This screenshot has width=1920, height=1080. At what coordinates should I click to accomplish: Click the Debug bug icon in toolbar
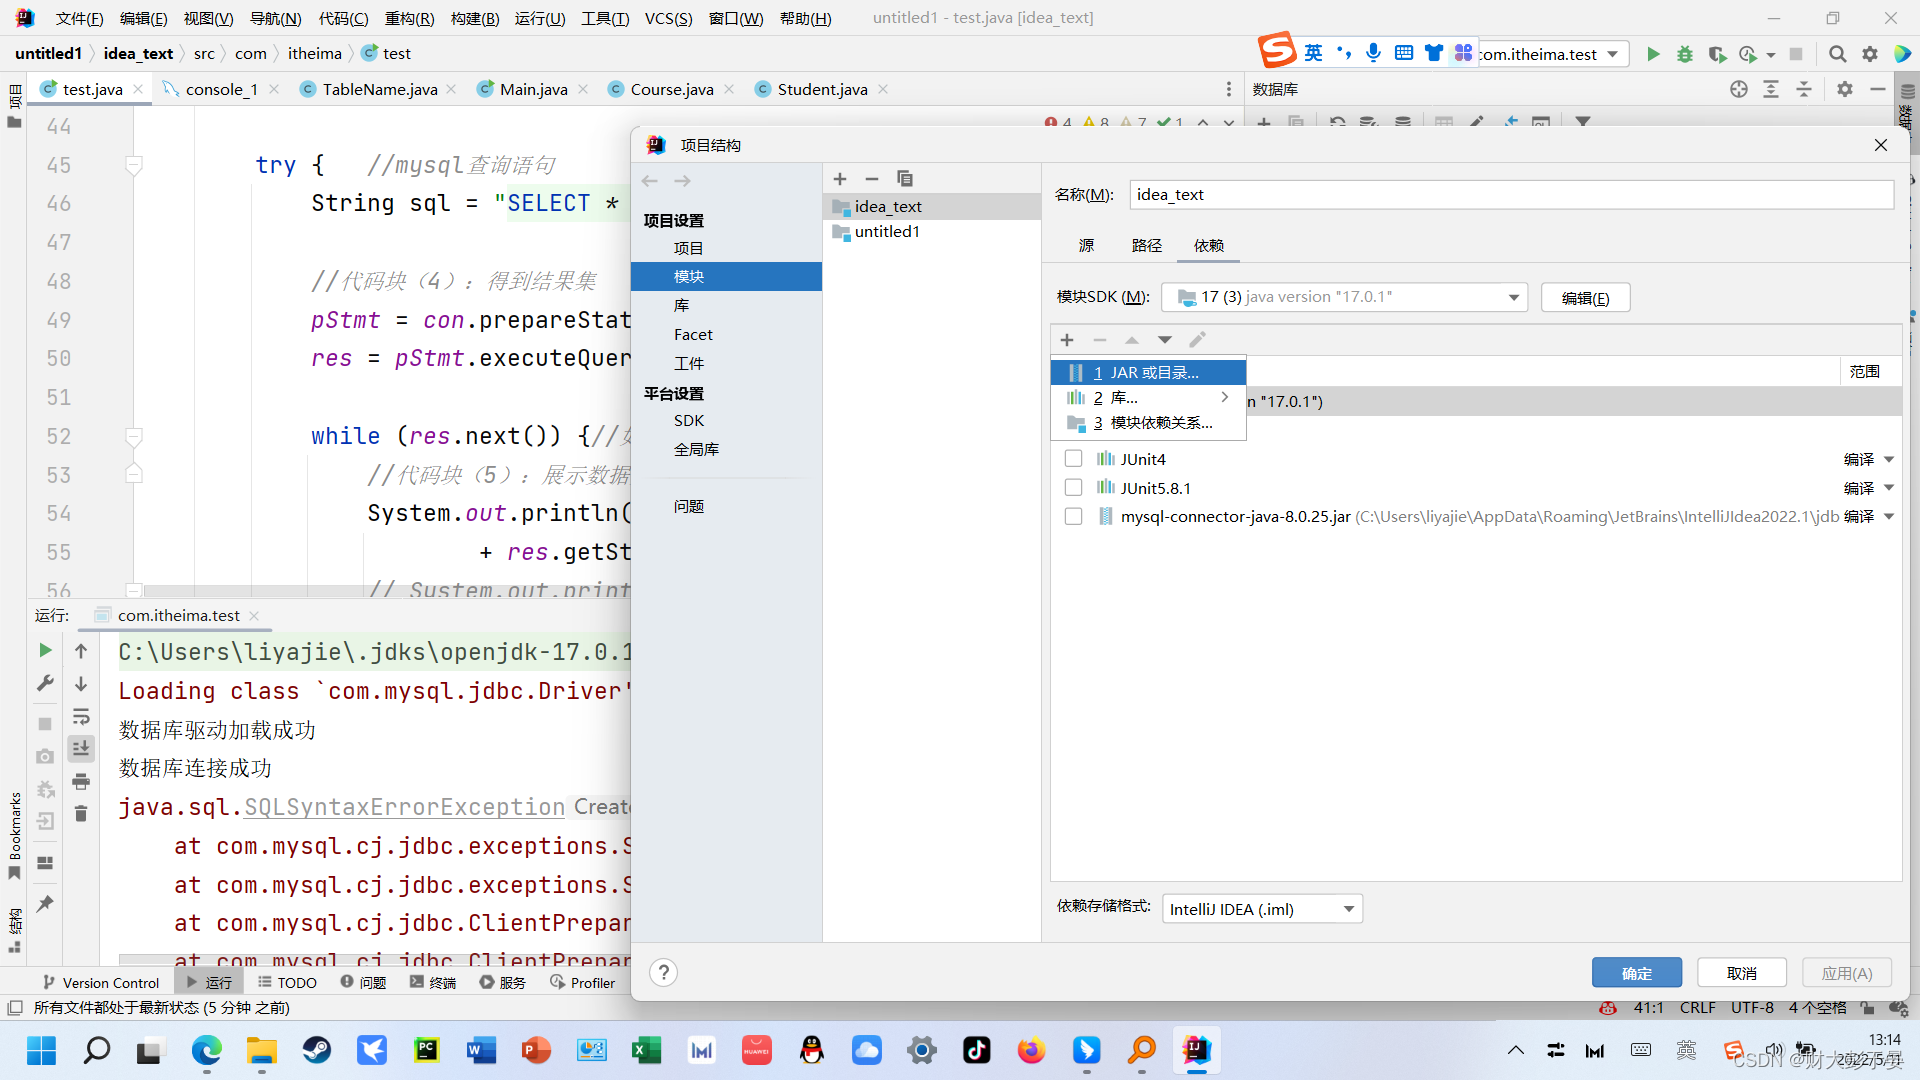tap(1685, 54)
